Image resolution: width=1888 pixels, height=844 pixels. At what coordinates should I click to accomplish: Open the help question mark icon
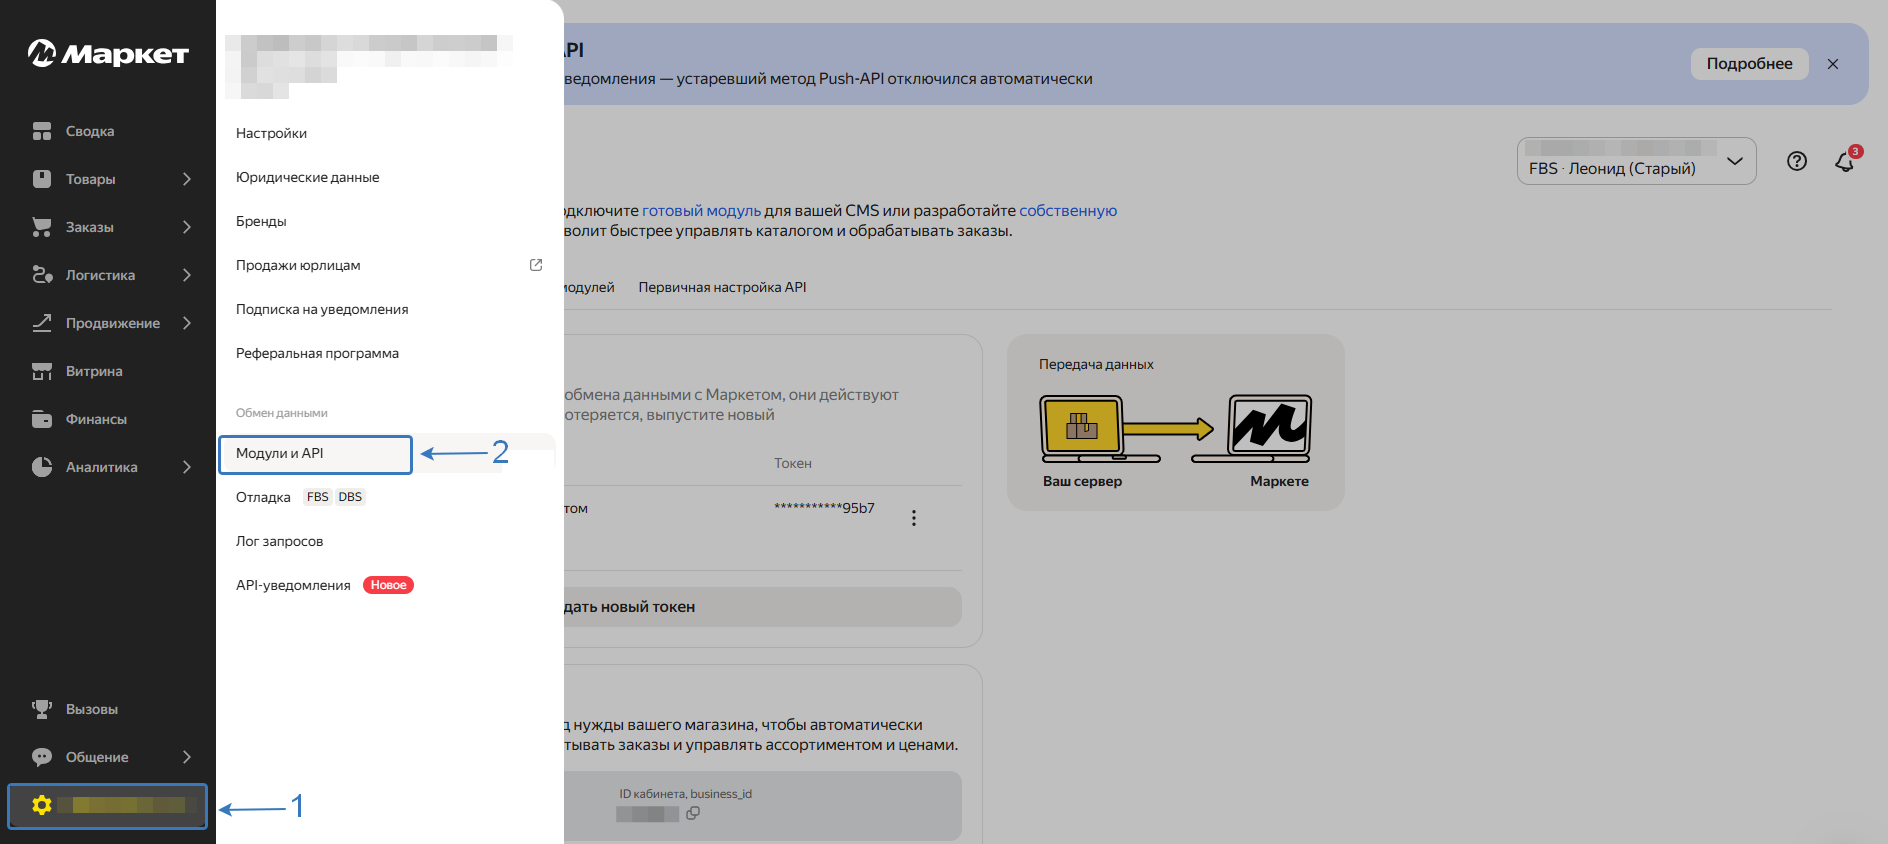coord(1797,161)
